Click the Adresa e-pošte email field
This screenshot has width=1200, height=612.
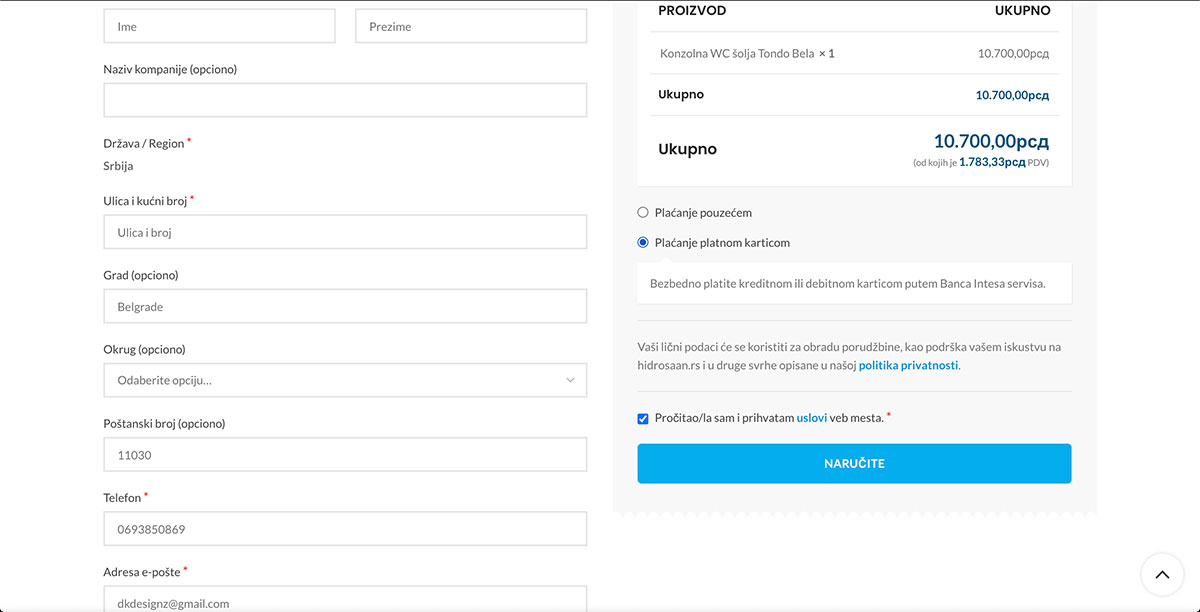click(x=345, y=602)
